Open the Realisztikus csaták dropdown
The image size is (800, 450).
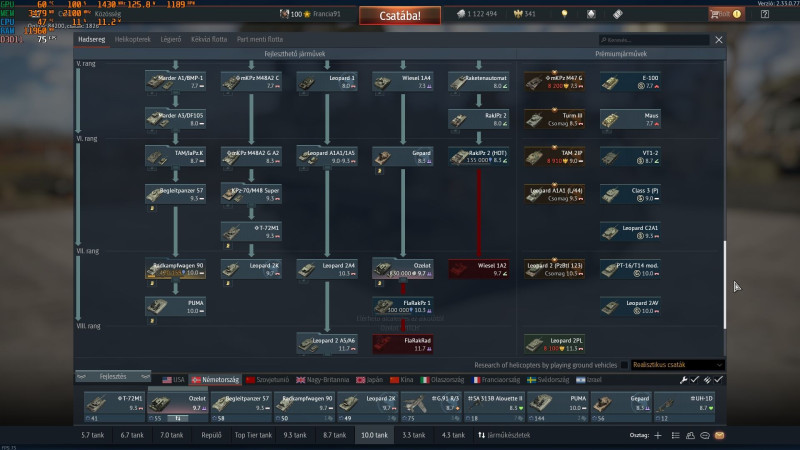(x=678, y=365)
